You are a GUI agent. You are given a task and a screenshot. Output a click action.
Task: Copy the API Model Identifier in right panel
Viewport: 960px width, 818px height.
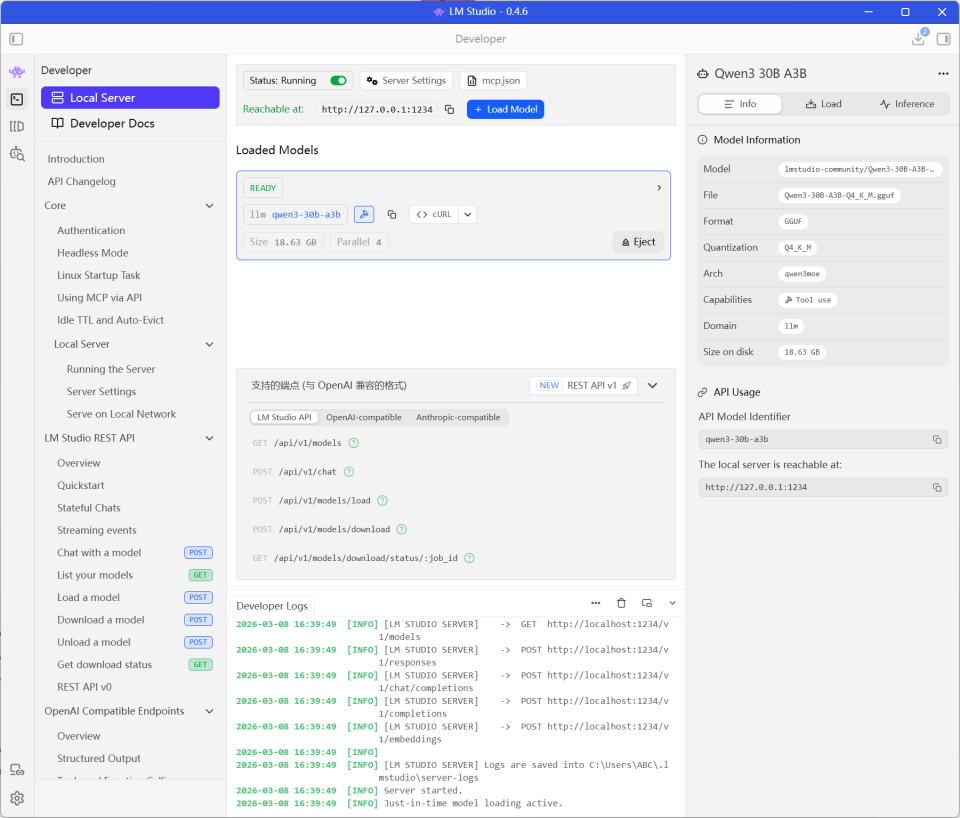(937, 439)
